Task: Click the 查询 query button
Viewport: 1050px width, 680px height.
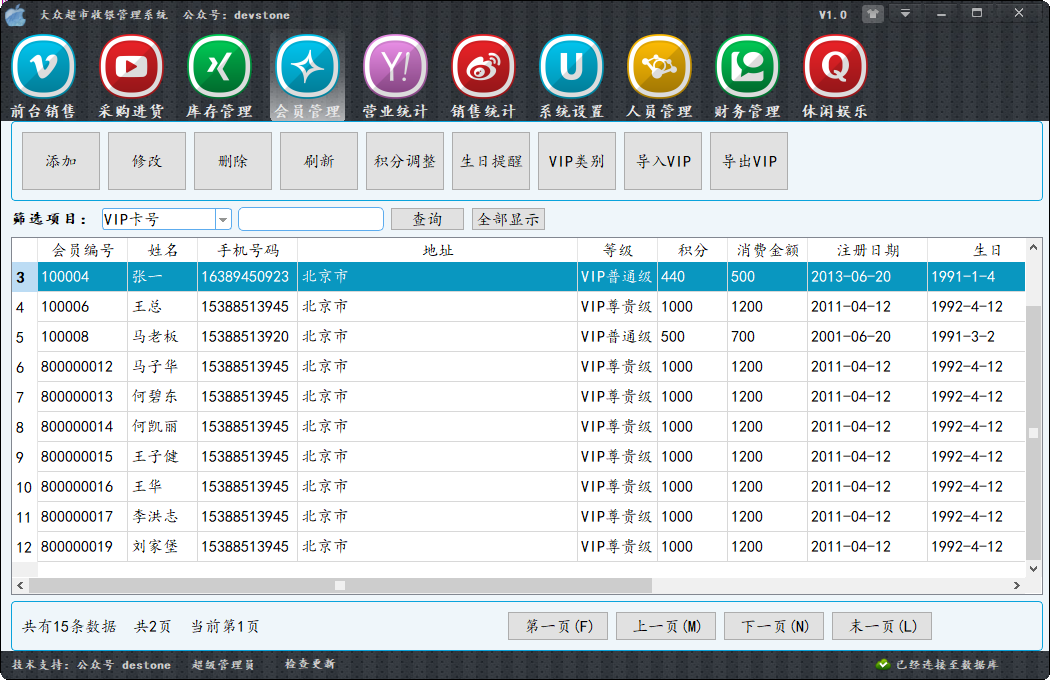Action: pos(427,219)
